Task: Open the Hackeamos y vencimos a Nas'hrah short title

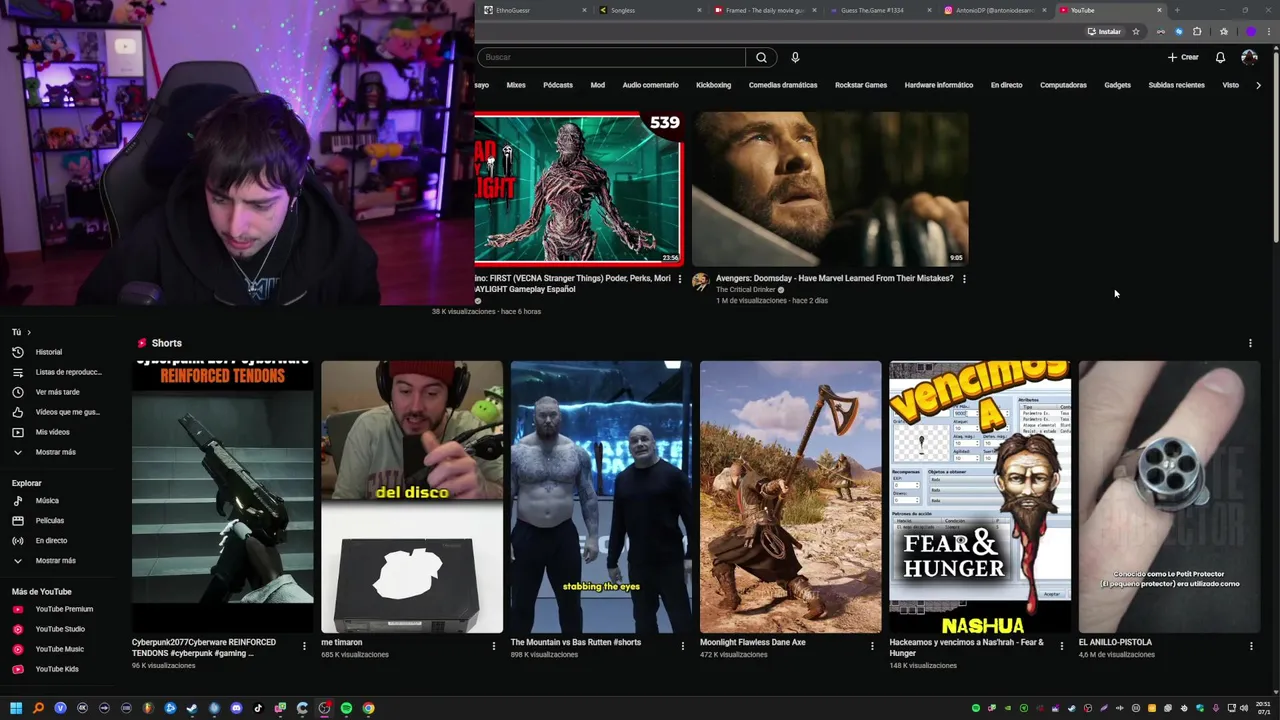Action: [966, 647]
